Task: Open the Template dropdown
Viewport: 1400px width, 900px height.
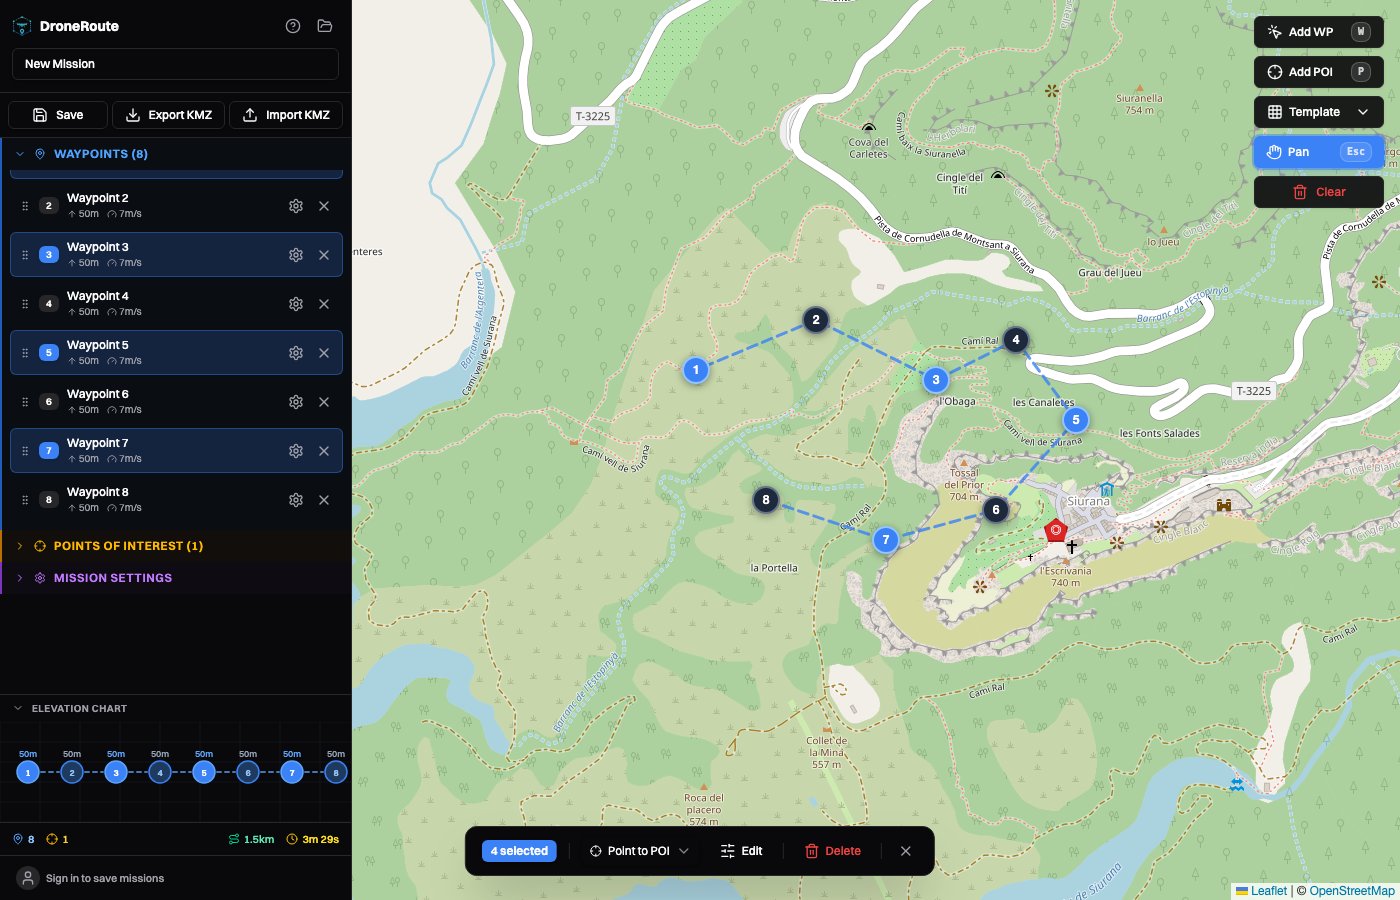Action: click(x=1318, y=111)
